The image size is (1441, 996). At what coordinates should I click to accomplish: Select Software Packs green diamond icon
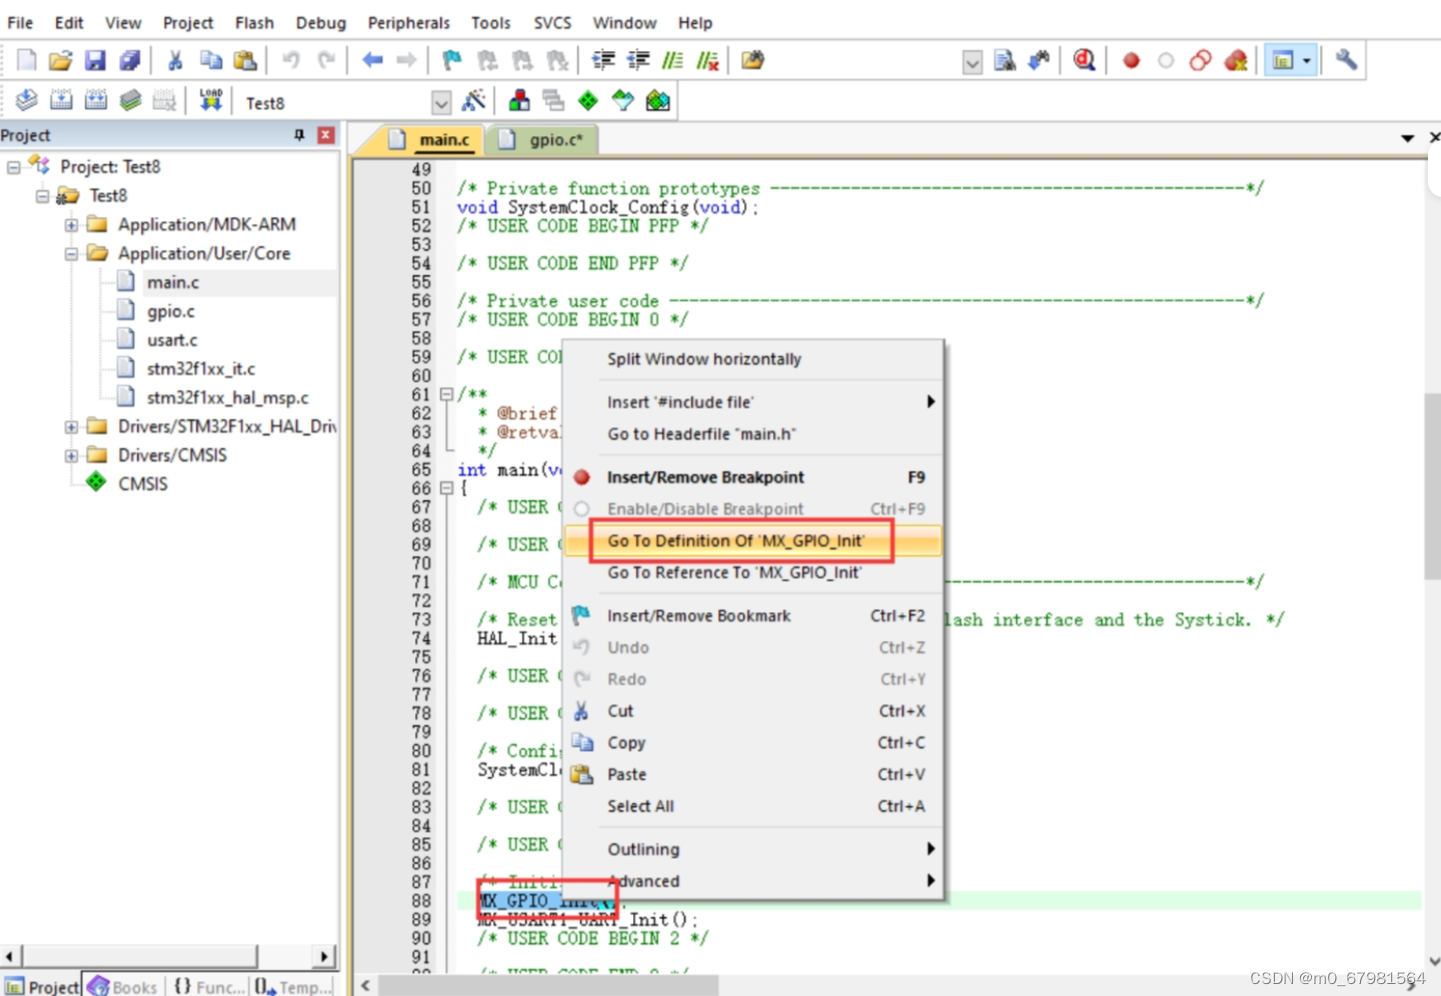pyautogui.click(x=588, y=100)
